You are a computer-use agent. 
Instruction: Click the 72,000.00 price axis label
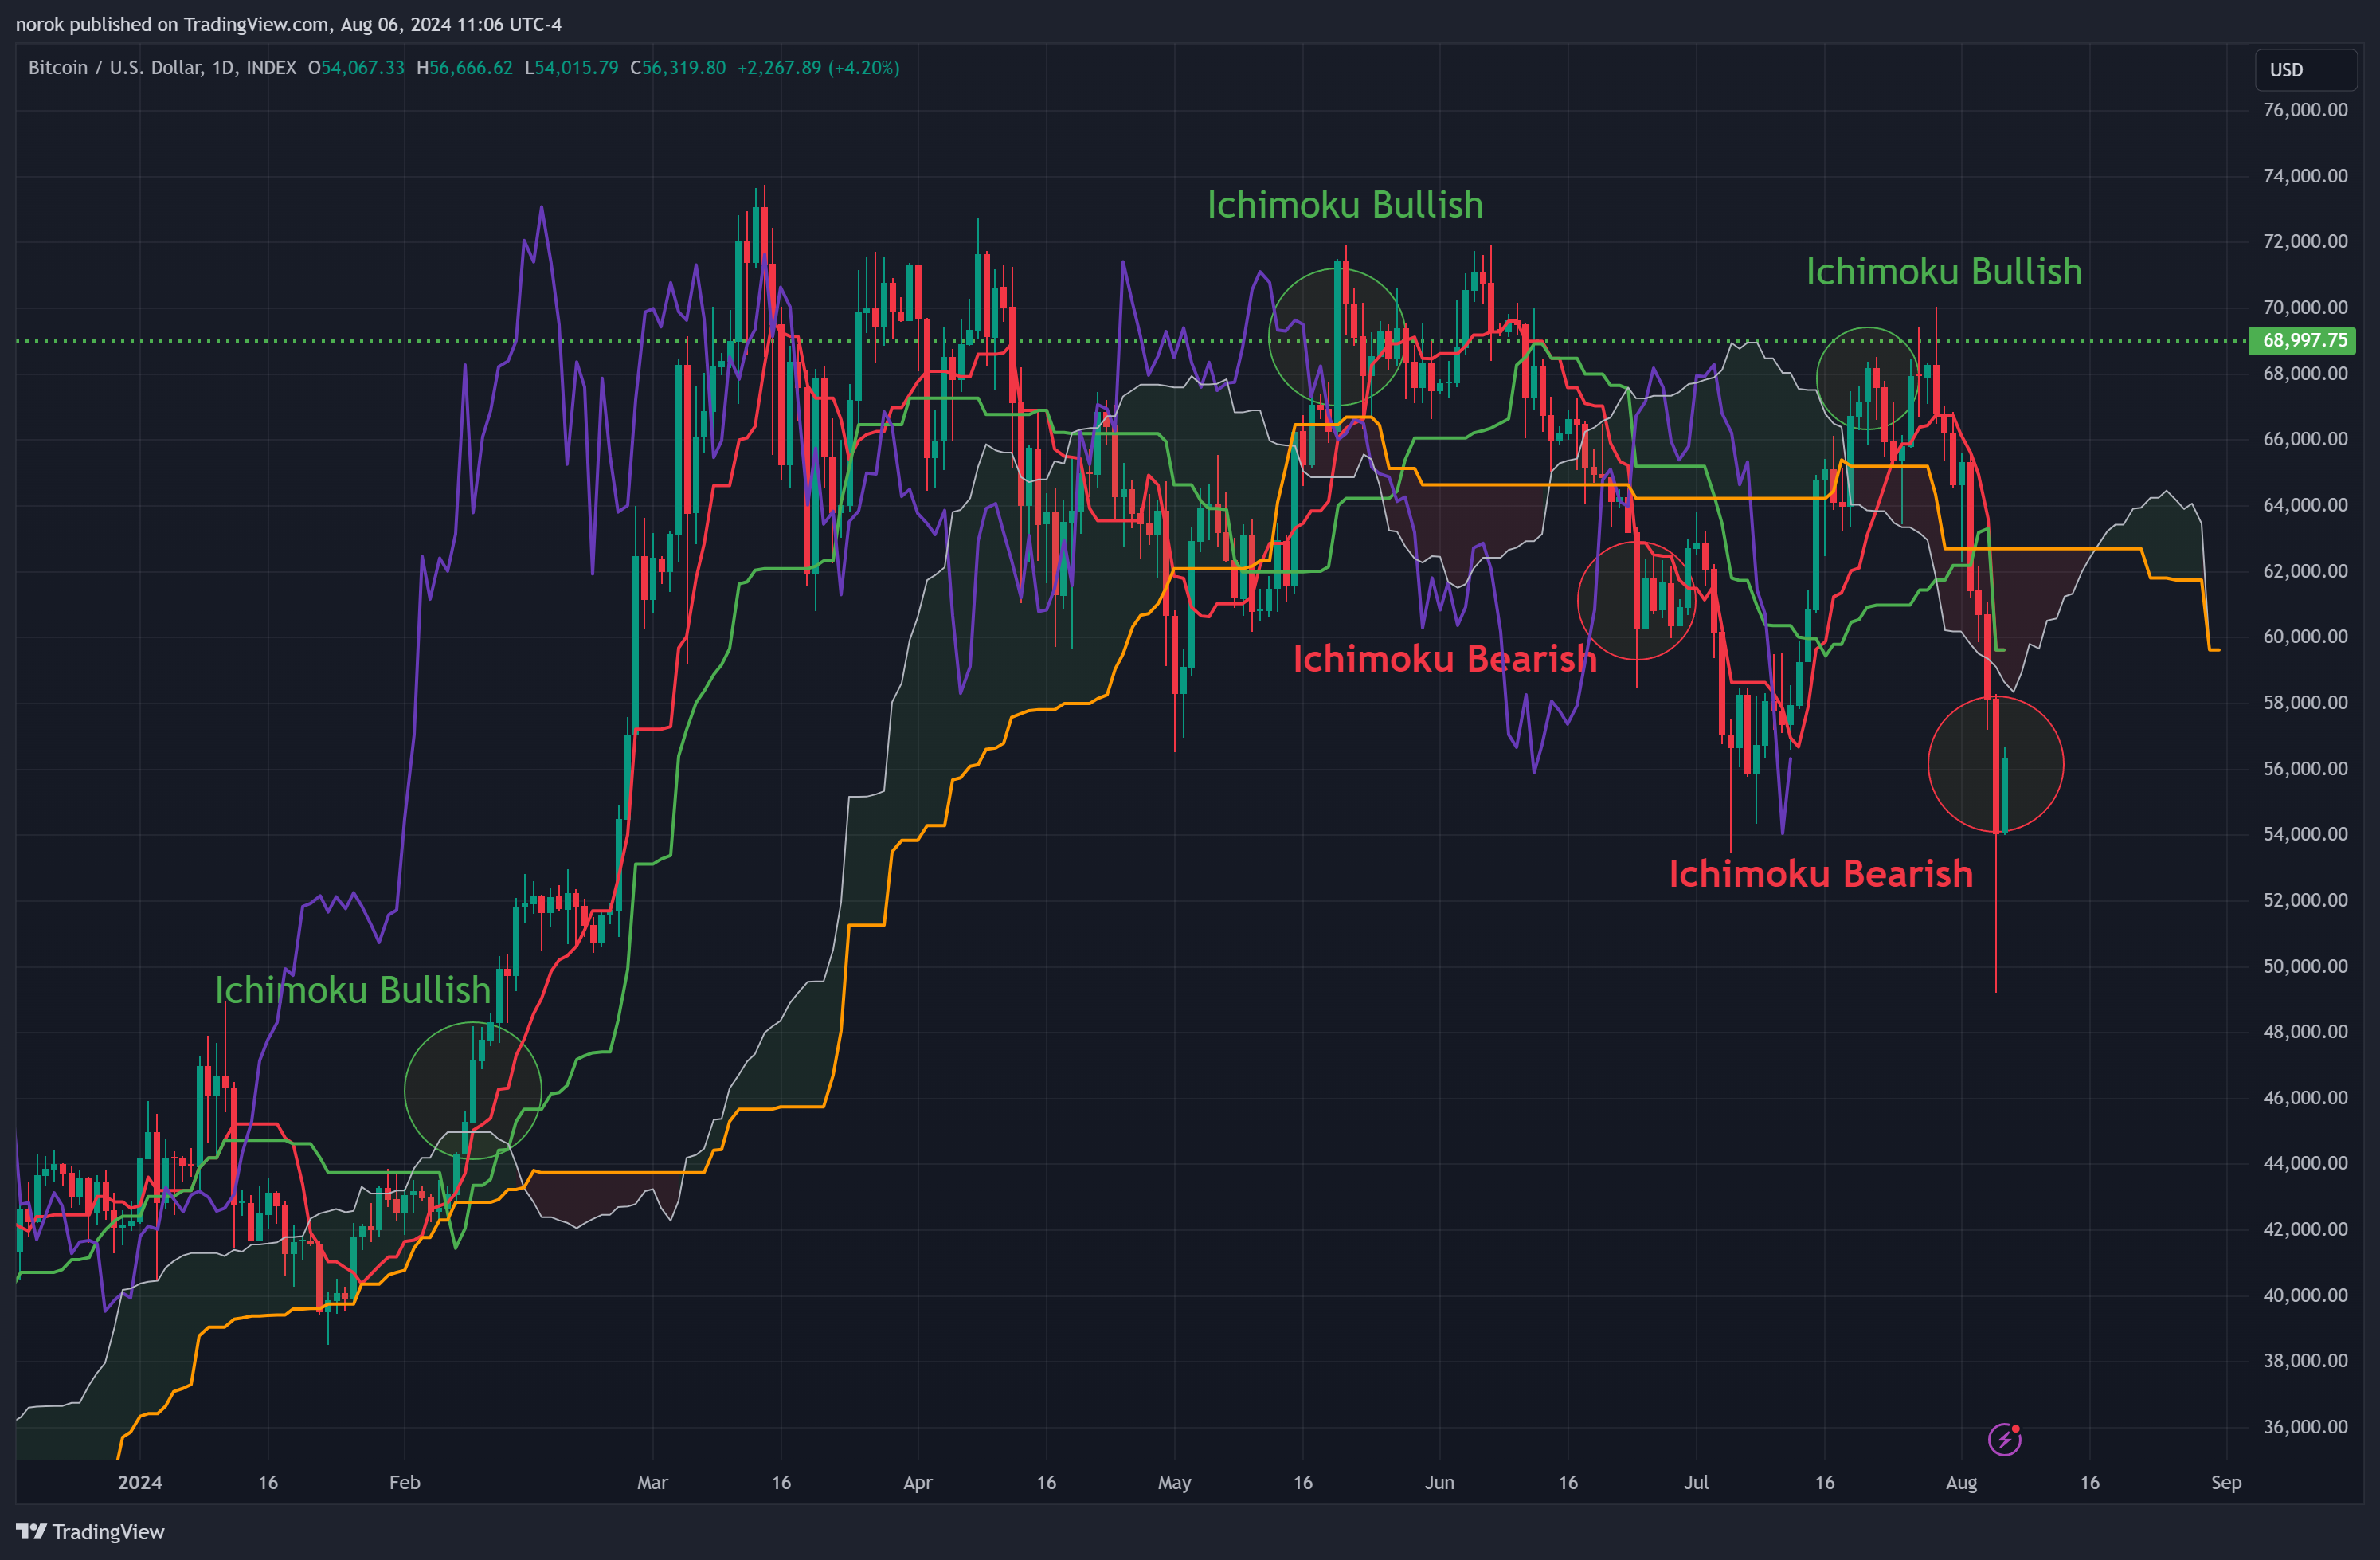2305,241
